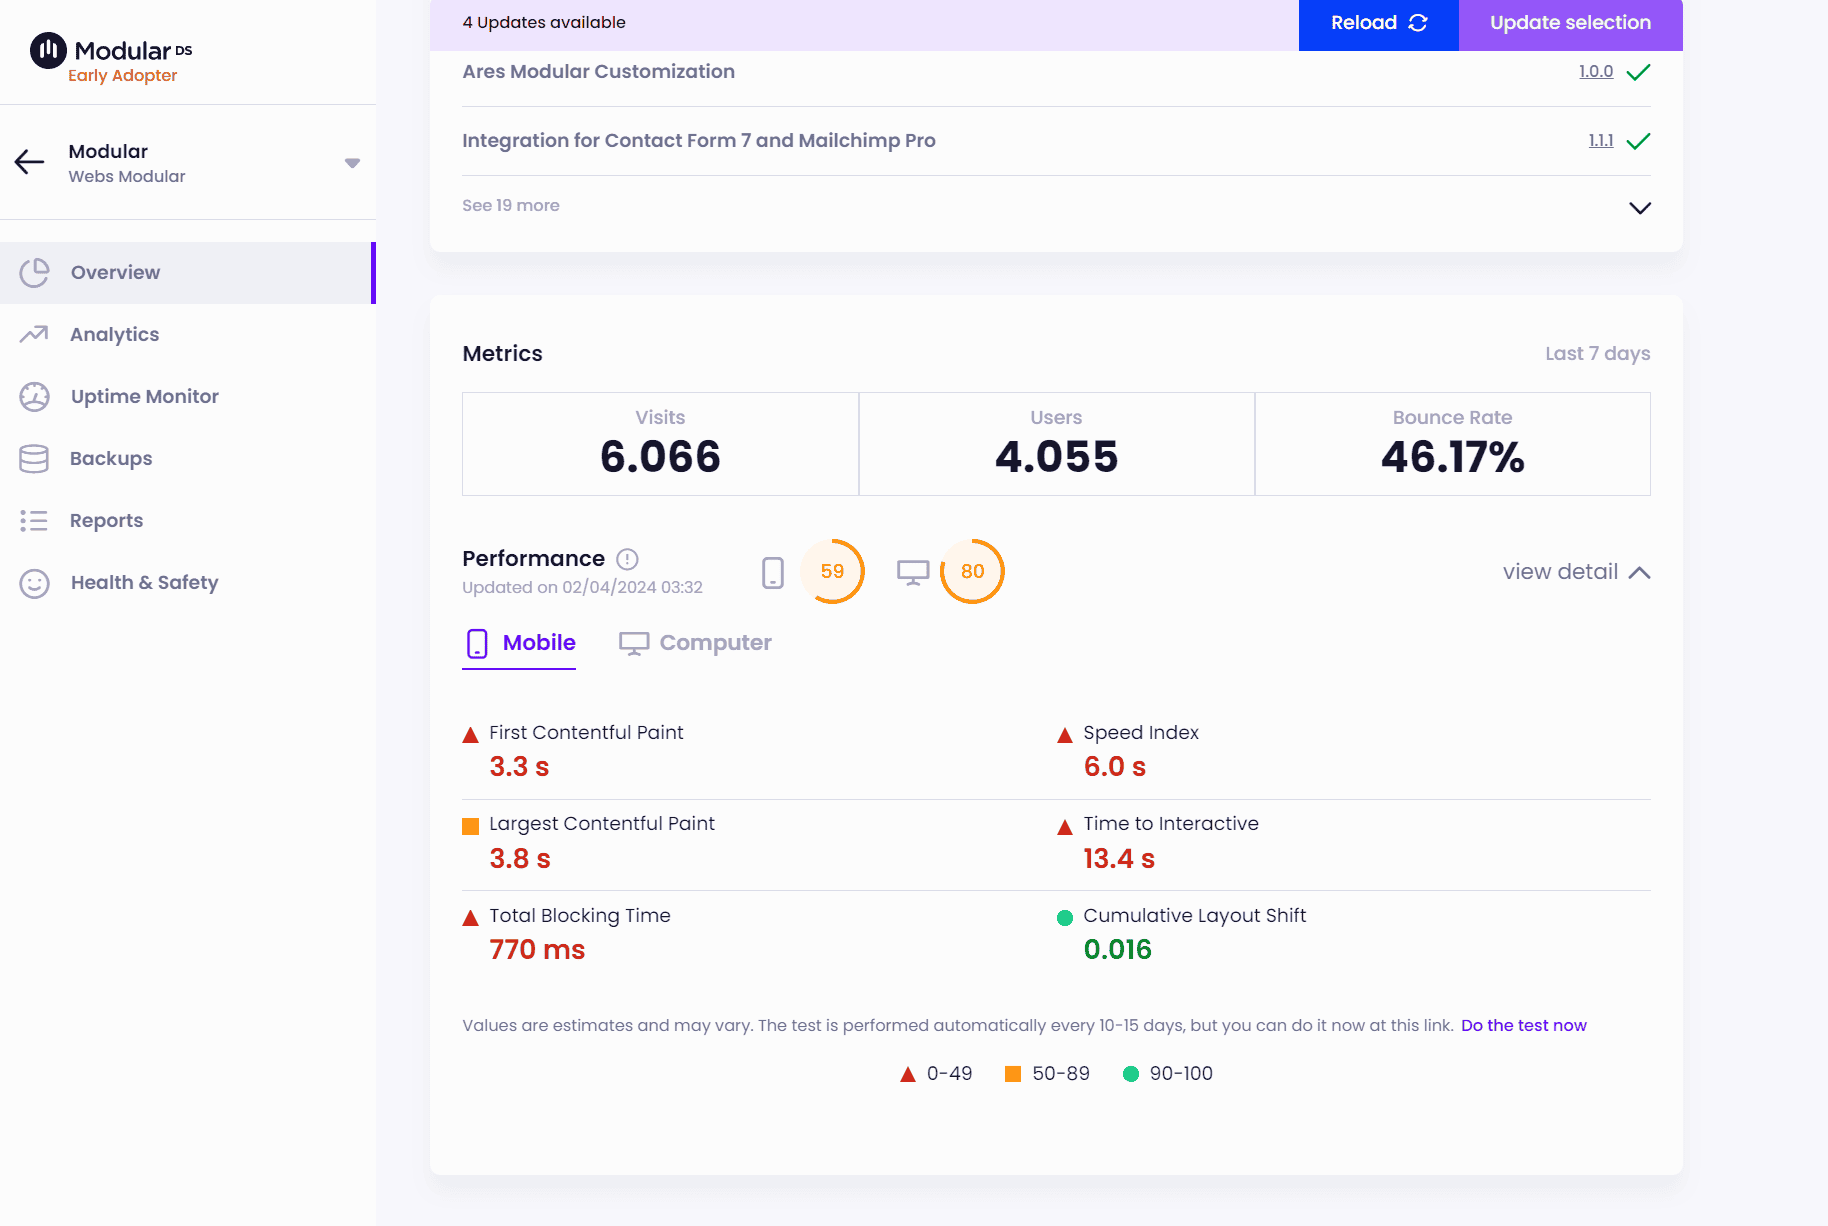Screen dimensions: 1828x1226
Task: Expand See 19 more chevron
Action: pos(1640,208)
